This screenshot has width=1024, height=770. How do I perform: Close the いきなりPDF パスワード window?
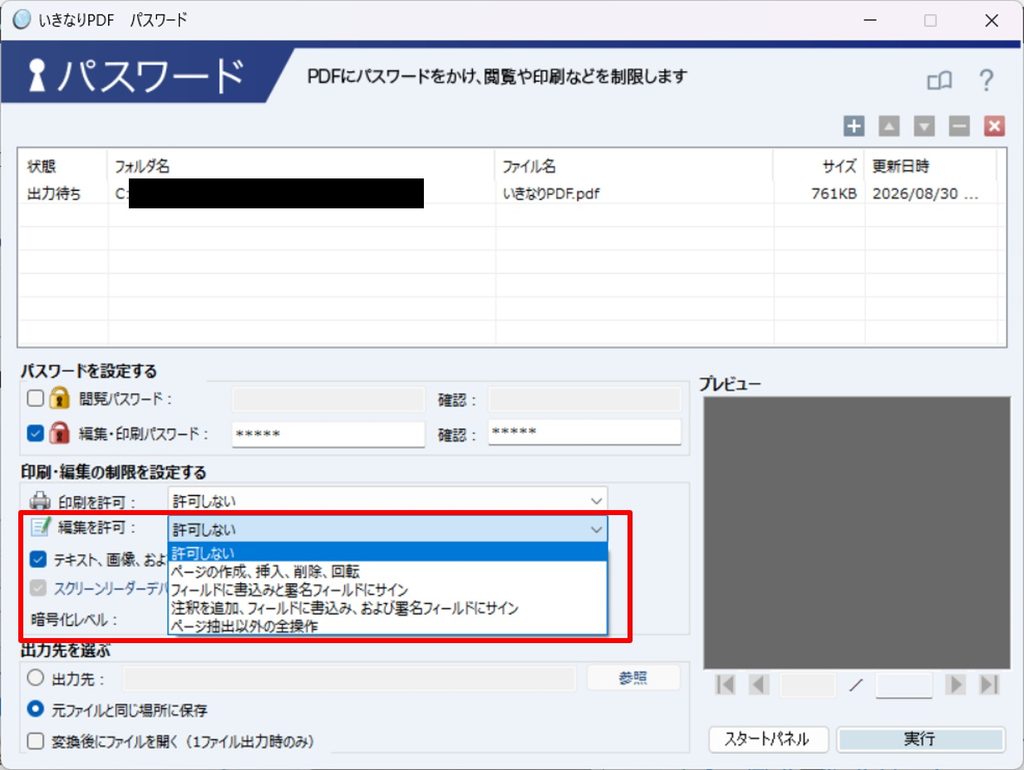(x=991, y=20)
